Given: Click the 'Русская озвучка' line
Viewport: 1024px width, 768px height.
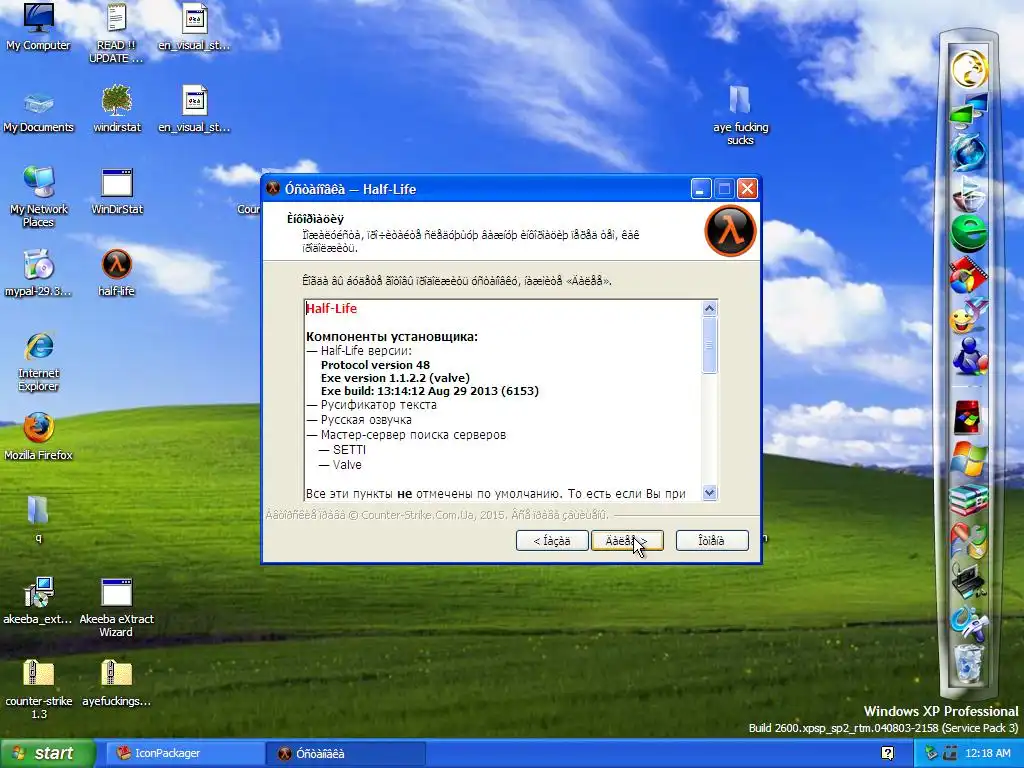Looking at the screenshot, I should [366, 420].
